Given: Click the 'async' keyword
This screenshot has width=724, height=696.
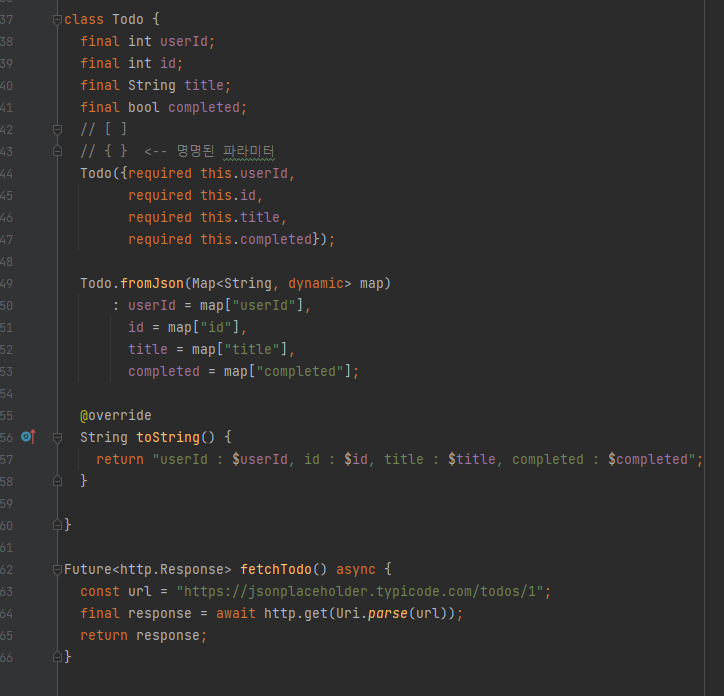Looking at the screenshot, I should click(356, 569).
